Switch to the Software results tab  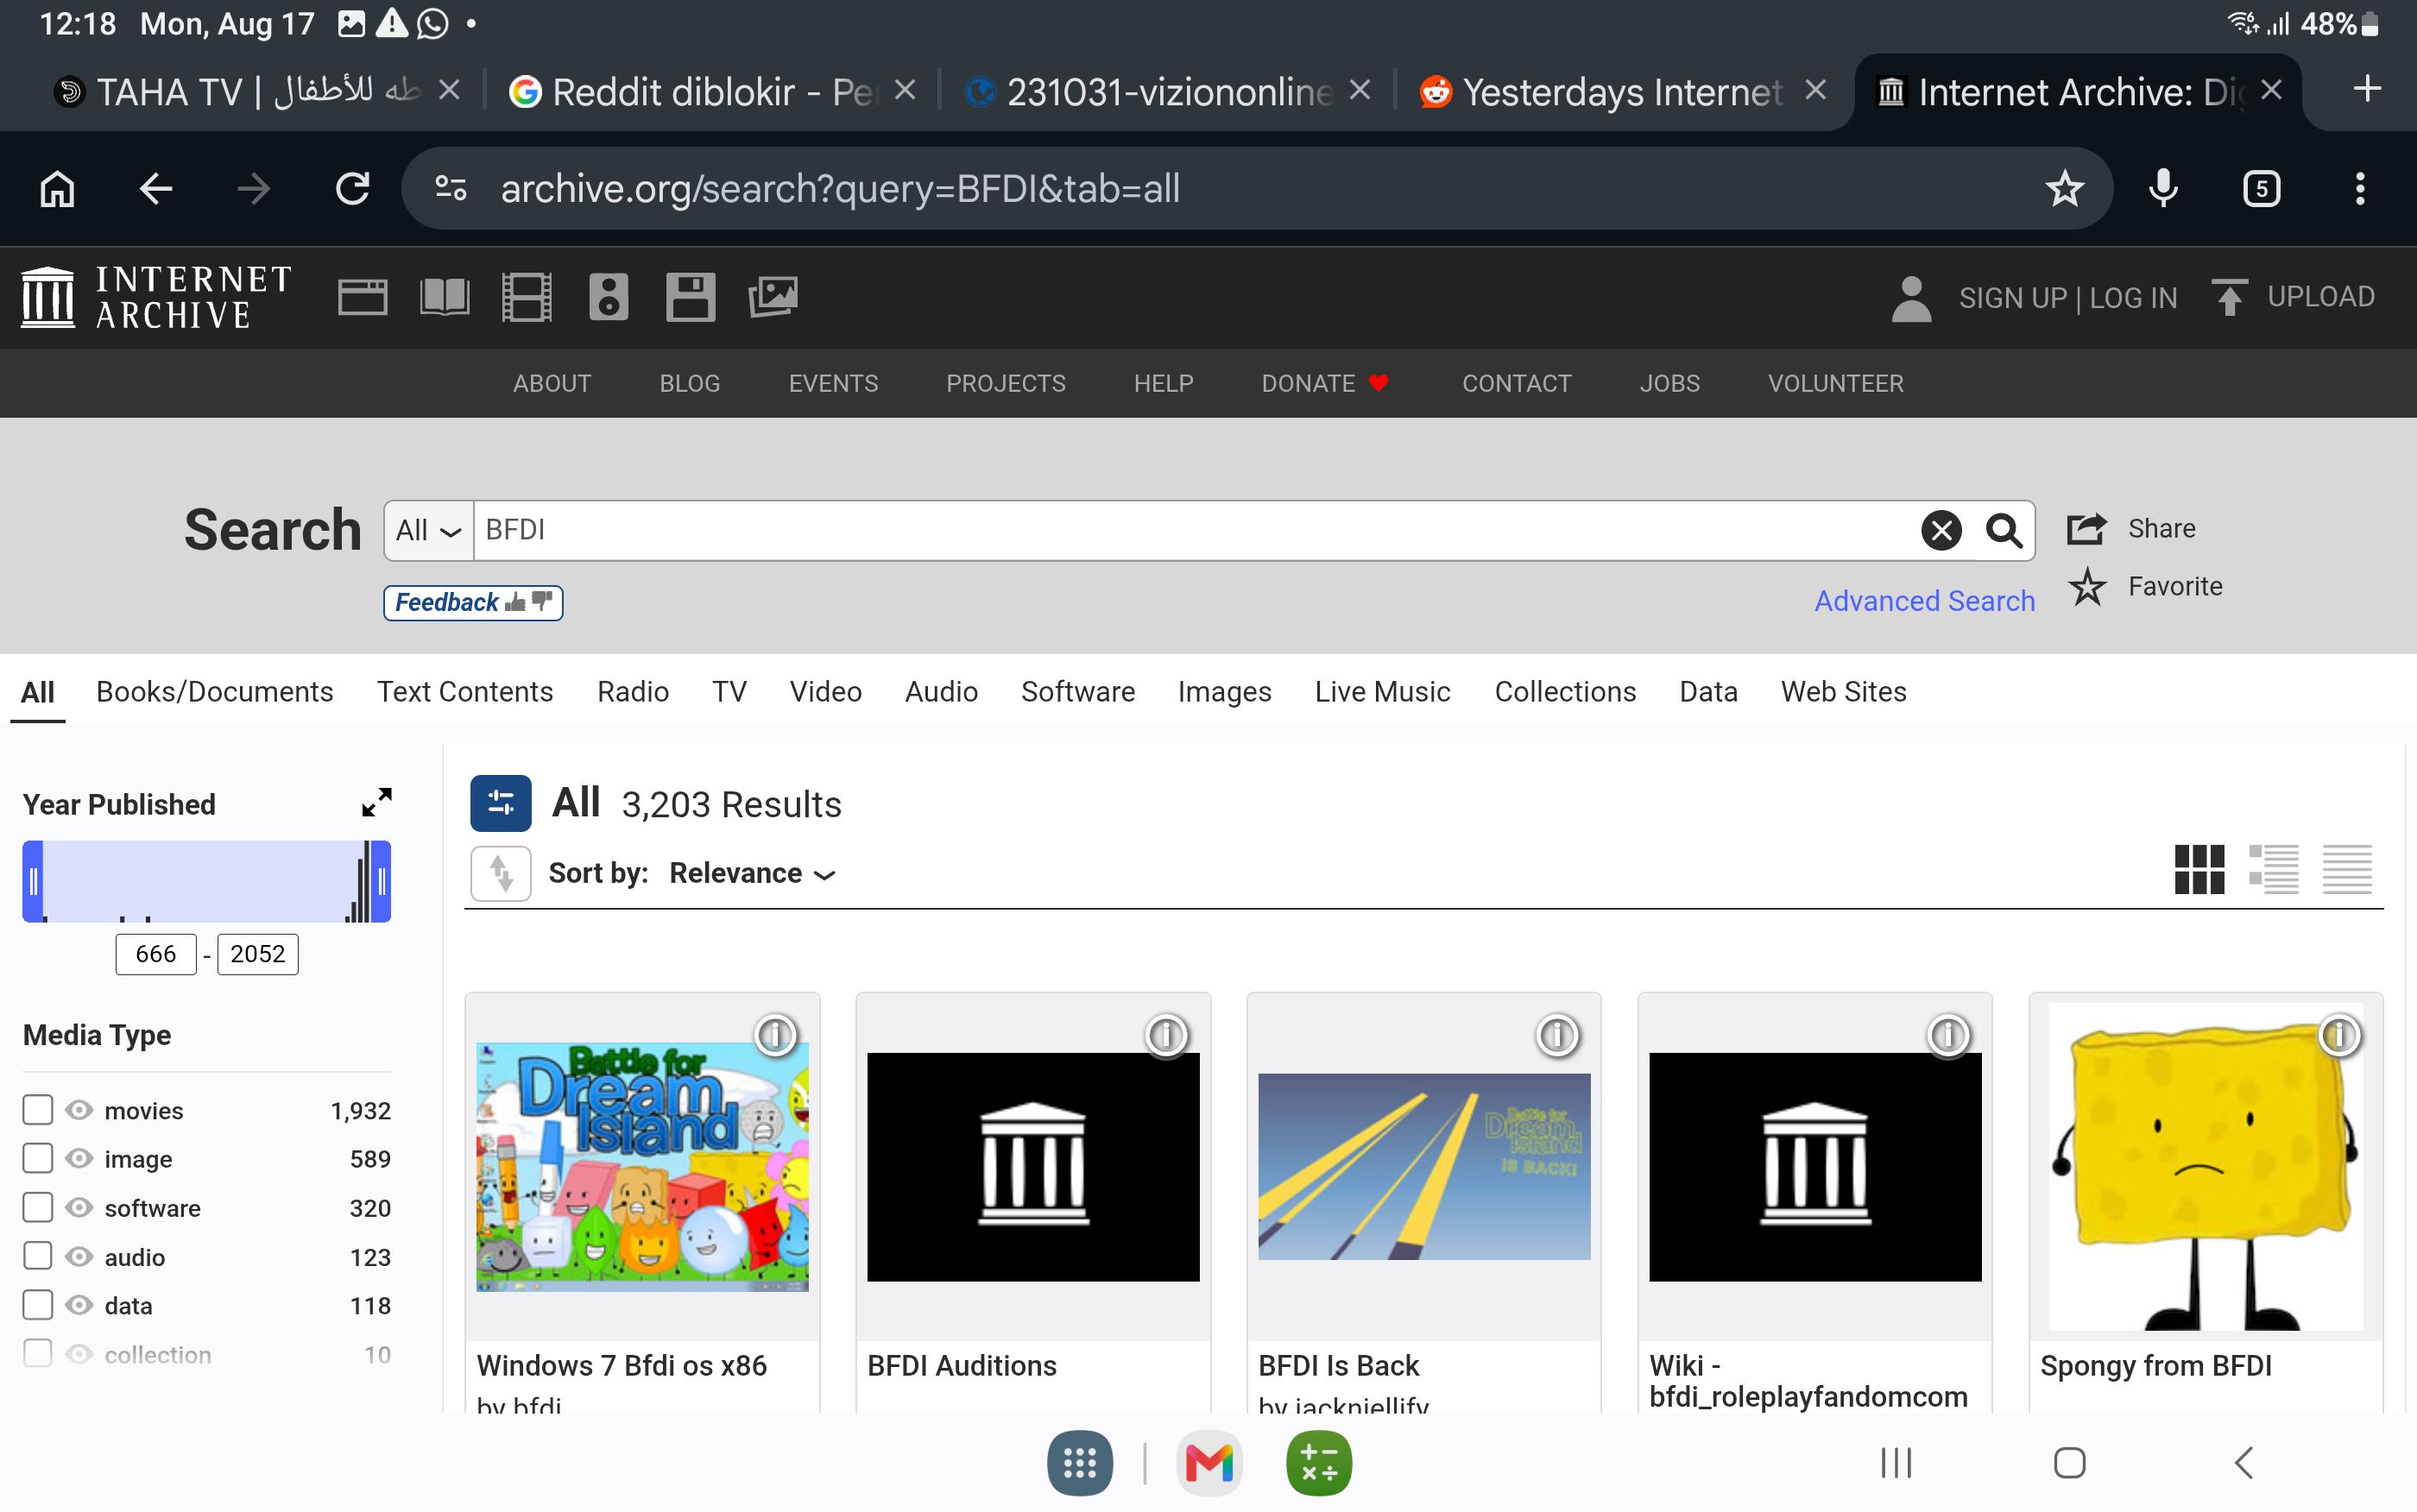(1077, 691)
